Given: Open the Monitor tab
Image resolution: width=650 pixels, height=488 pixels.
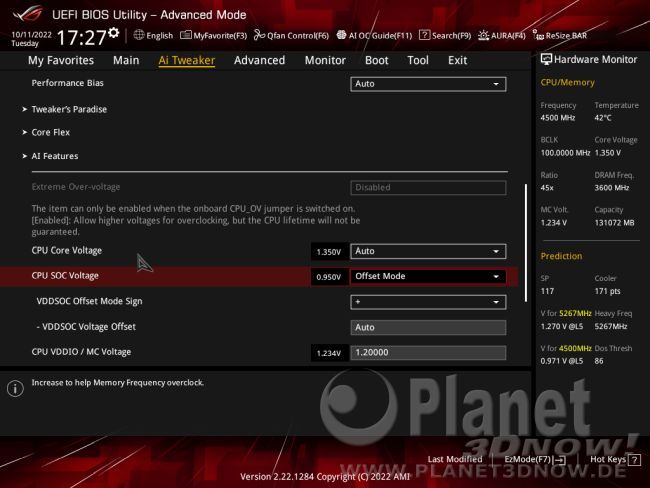Looking at the screenshot, I should coord(325,61).
